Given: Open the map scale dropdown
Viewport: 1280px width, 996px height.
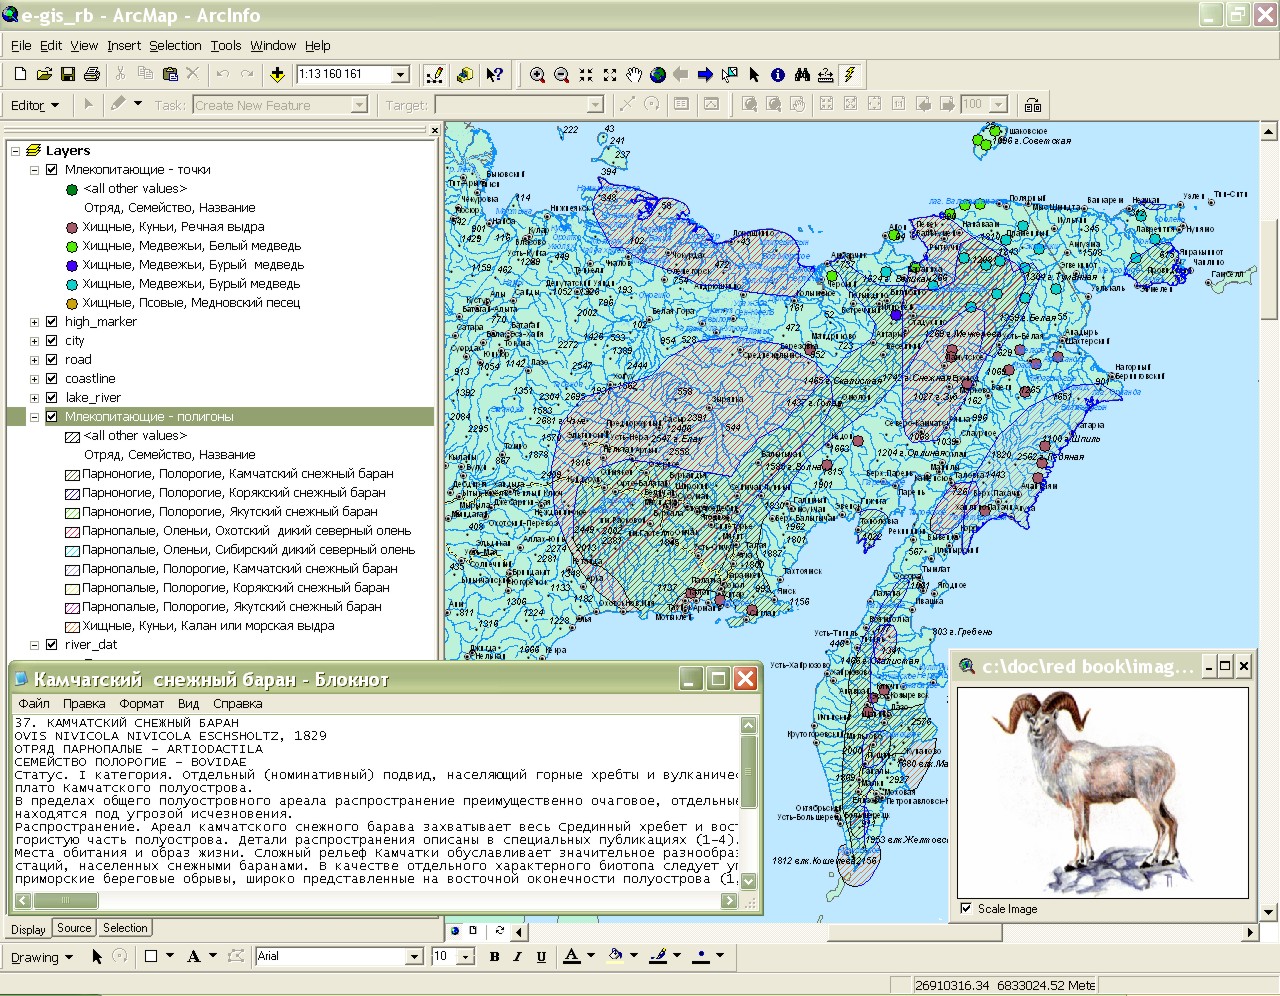Looking at the screenshot, I should click(401, 75).
